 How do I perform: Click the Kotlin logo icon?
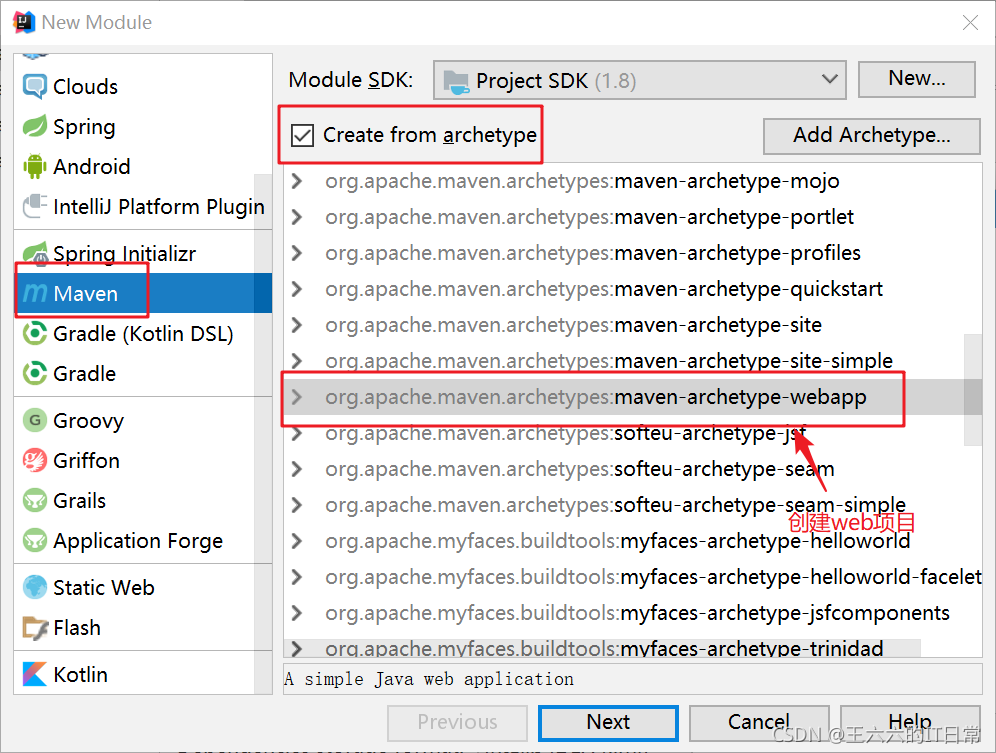coord(34,674)
